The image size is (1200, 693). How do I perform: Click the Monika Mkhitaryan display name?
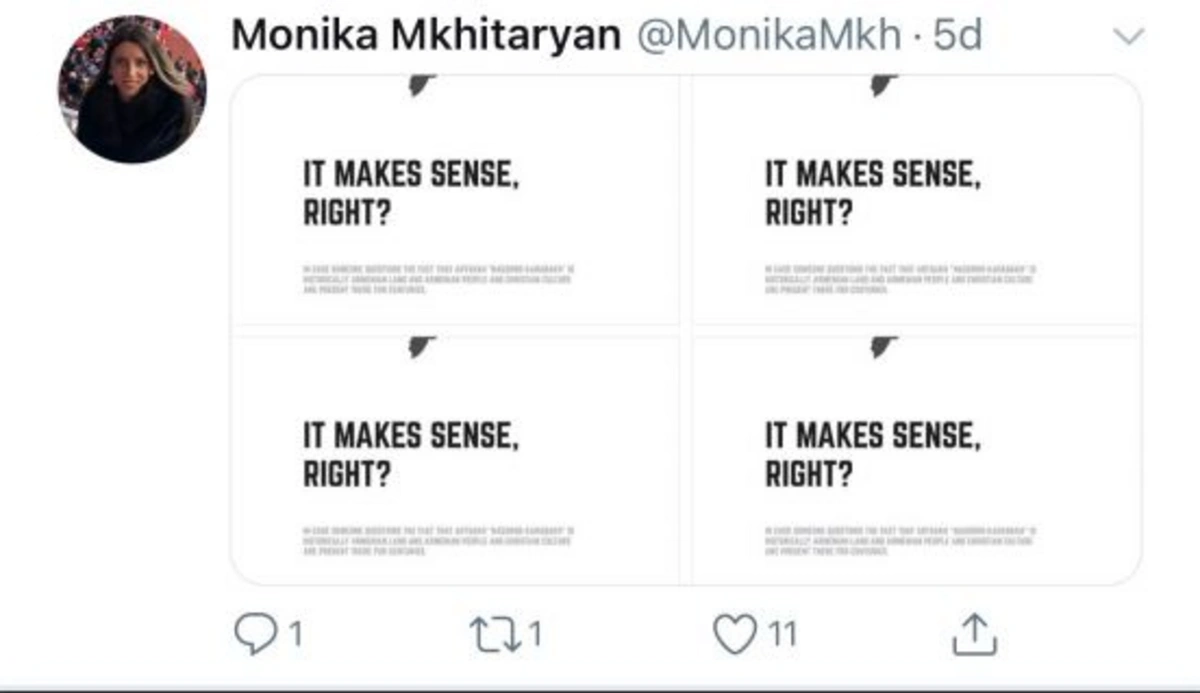[x=426, y=37]
